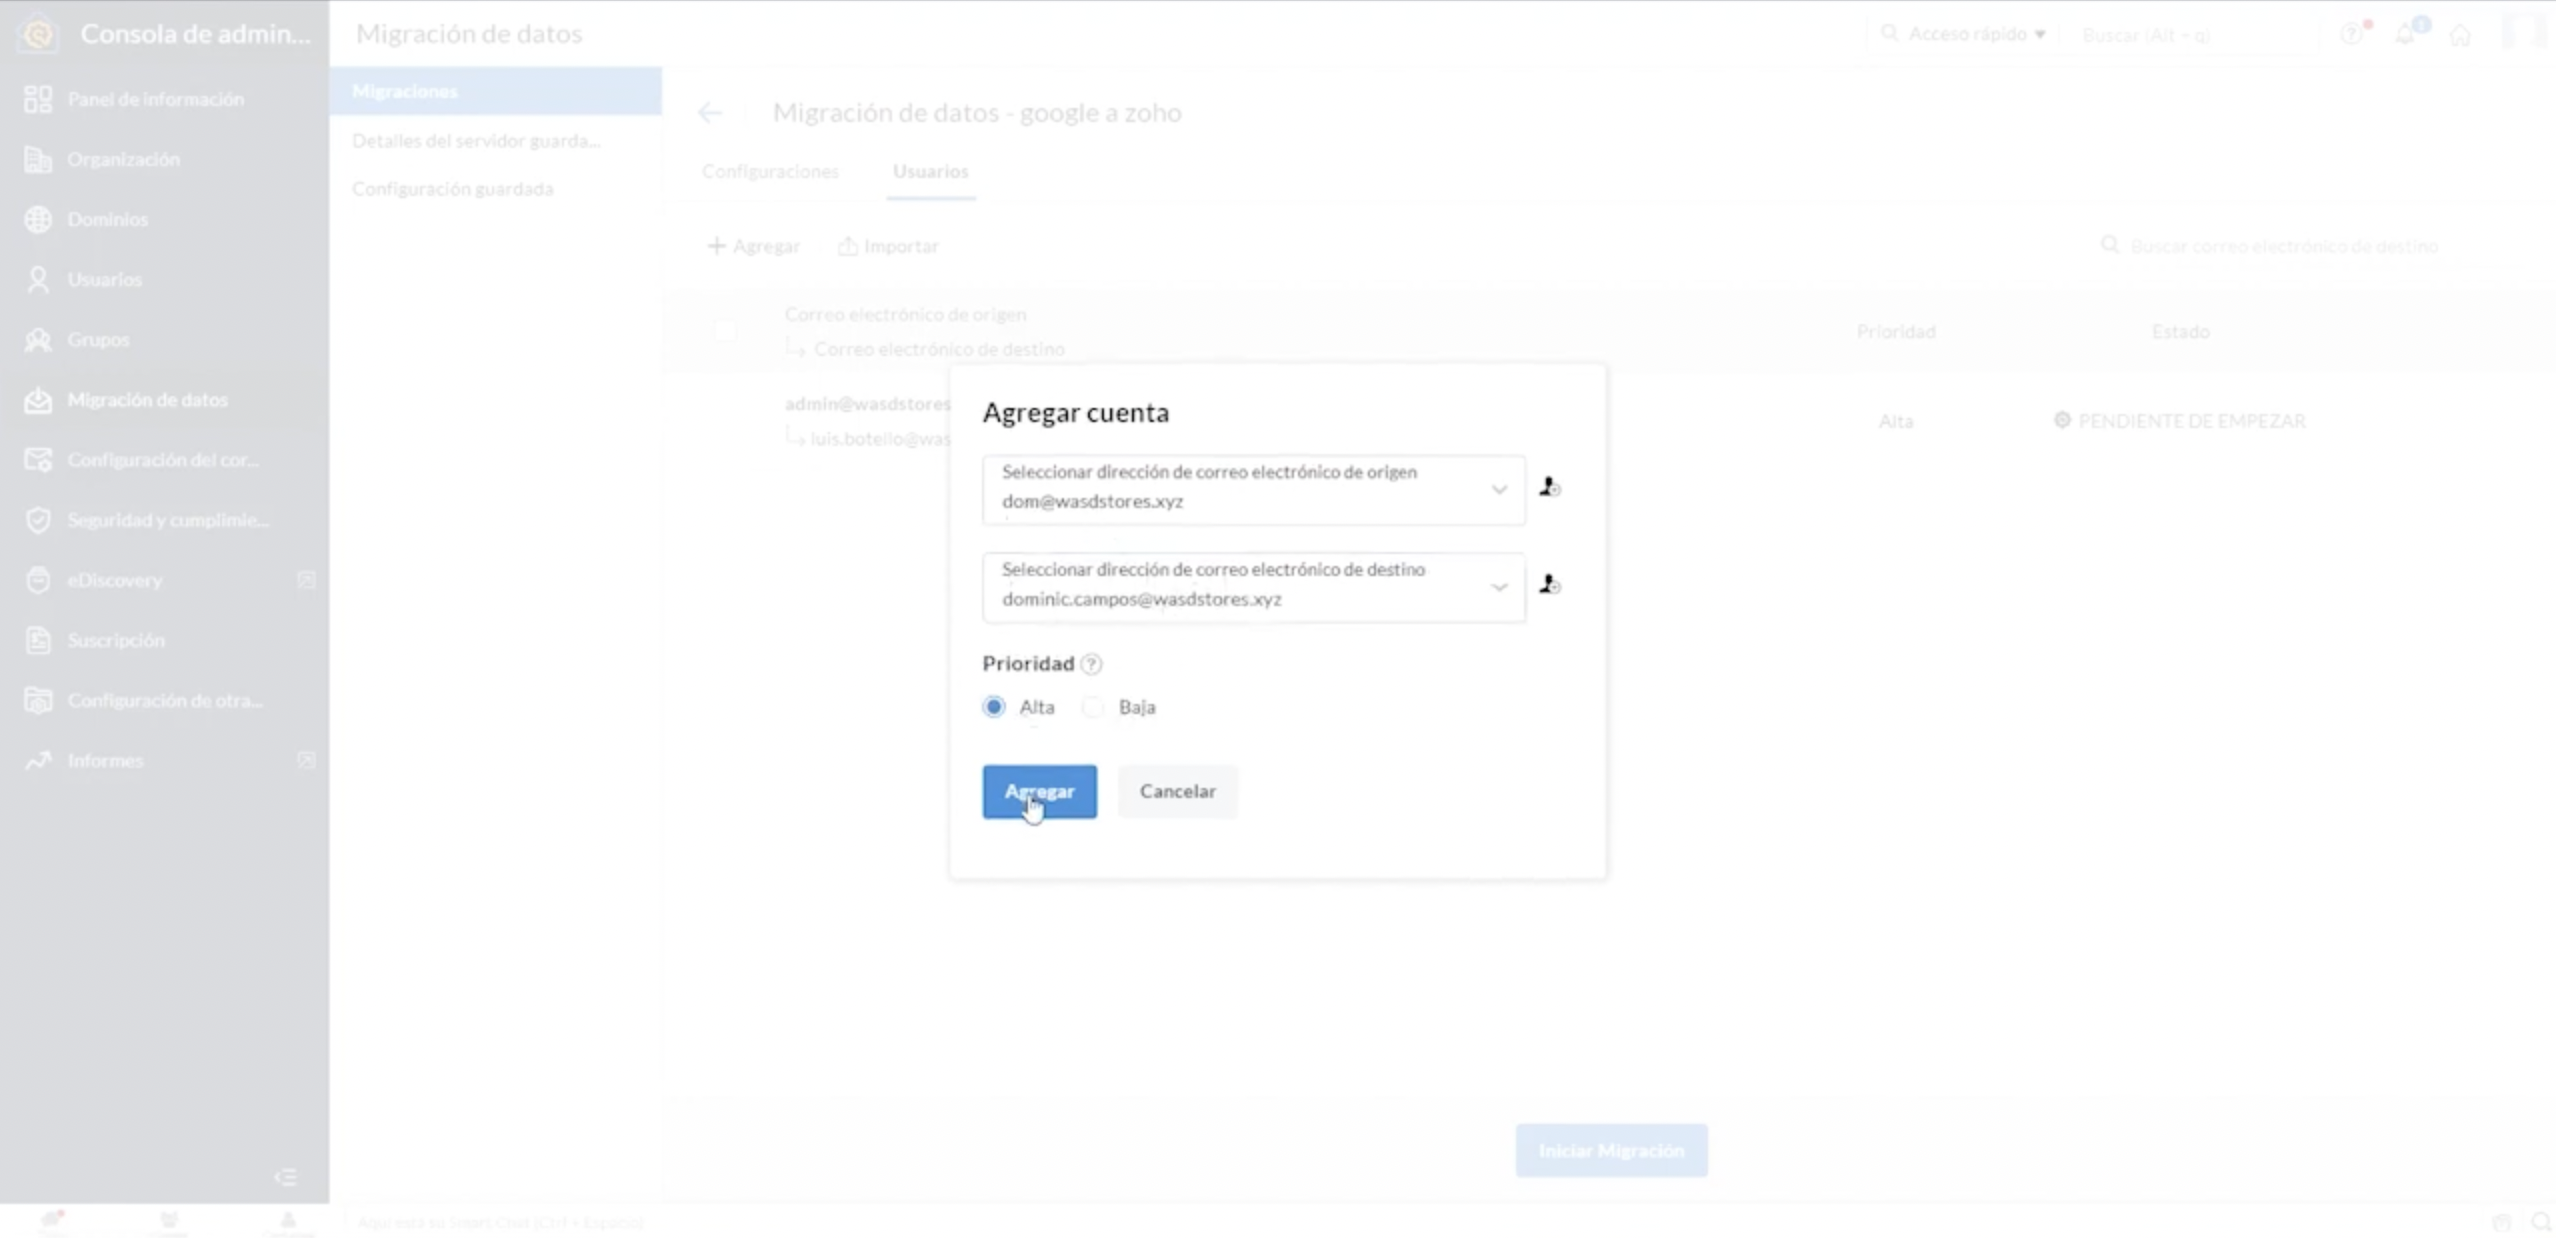Go back with the left arrow icon
The width and height of the screenshot is (2556, 1238).
point(710,113)
